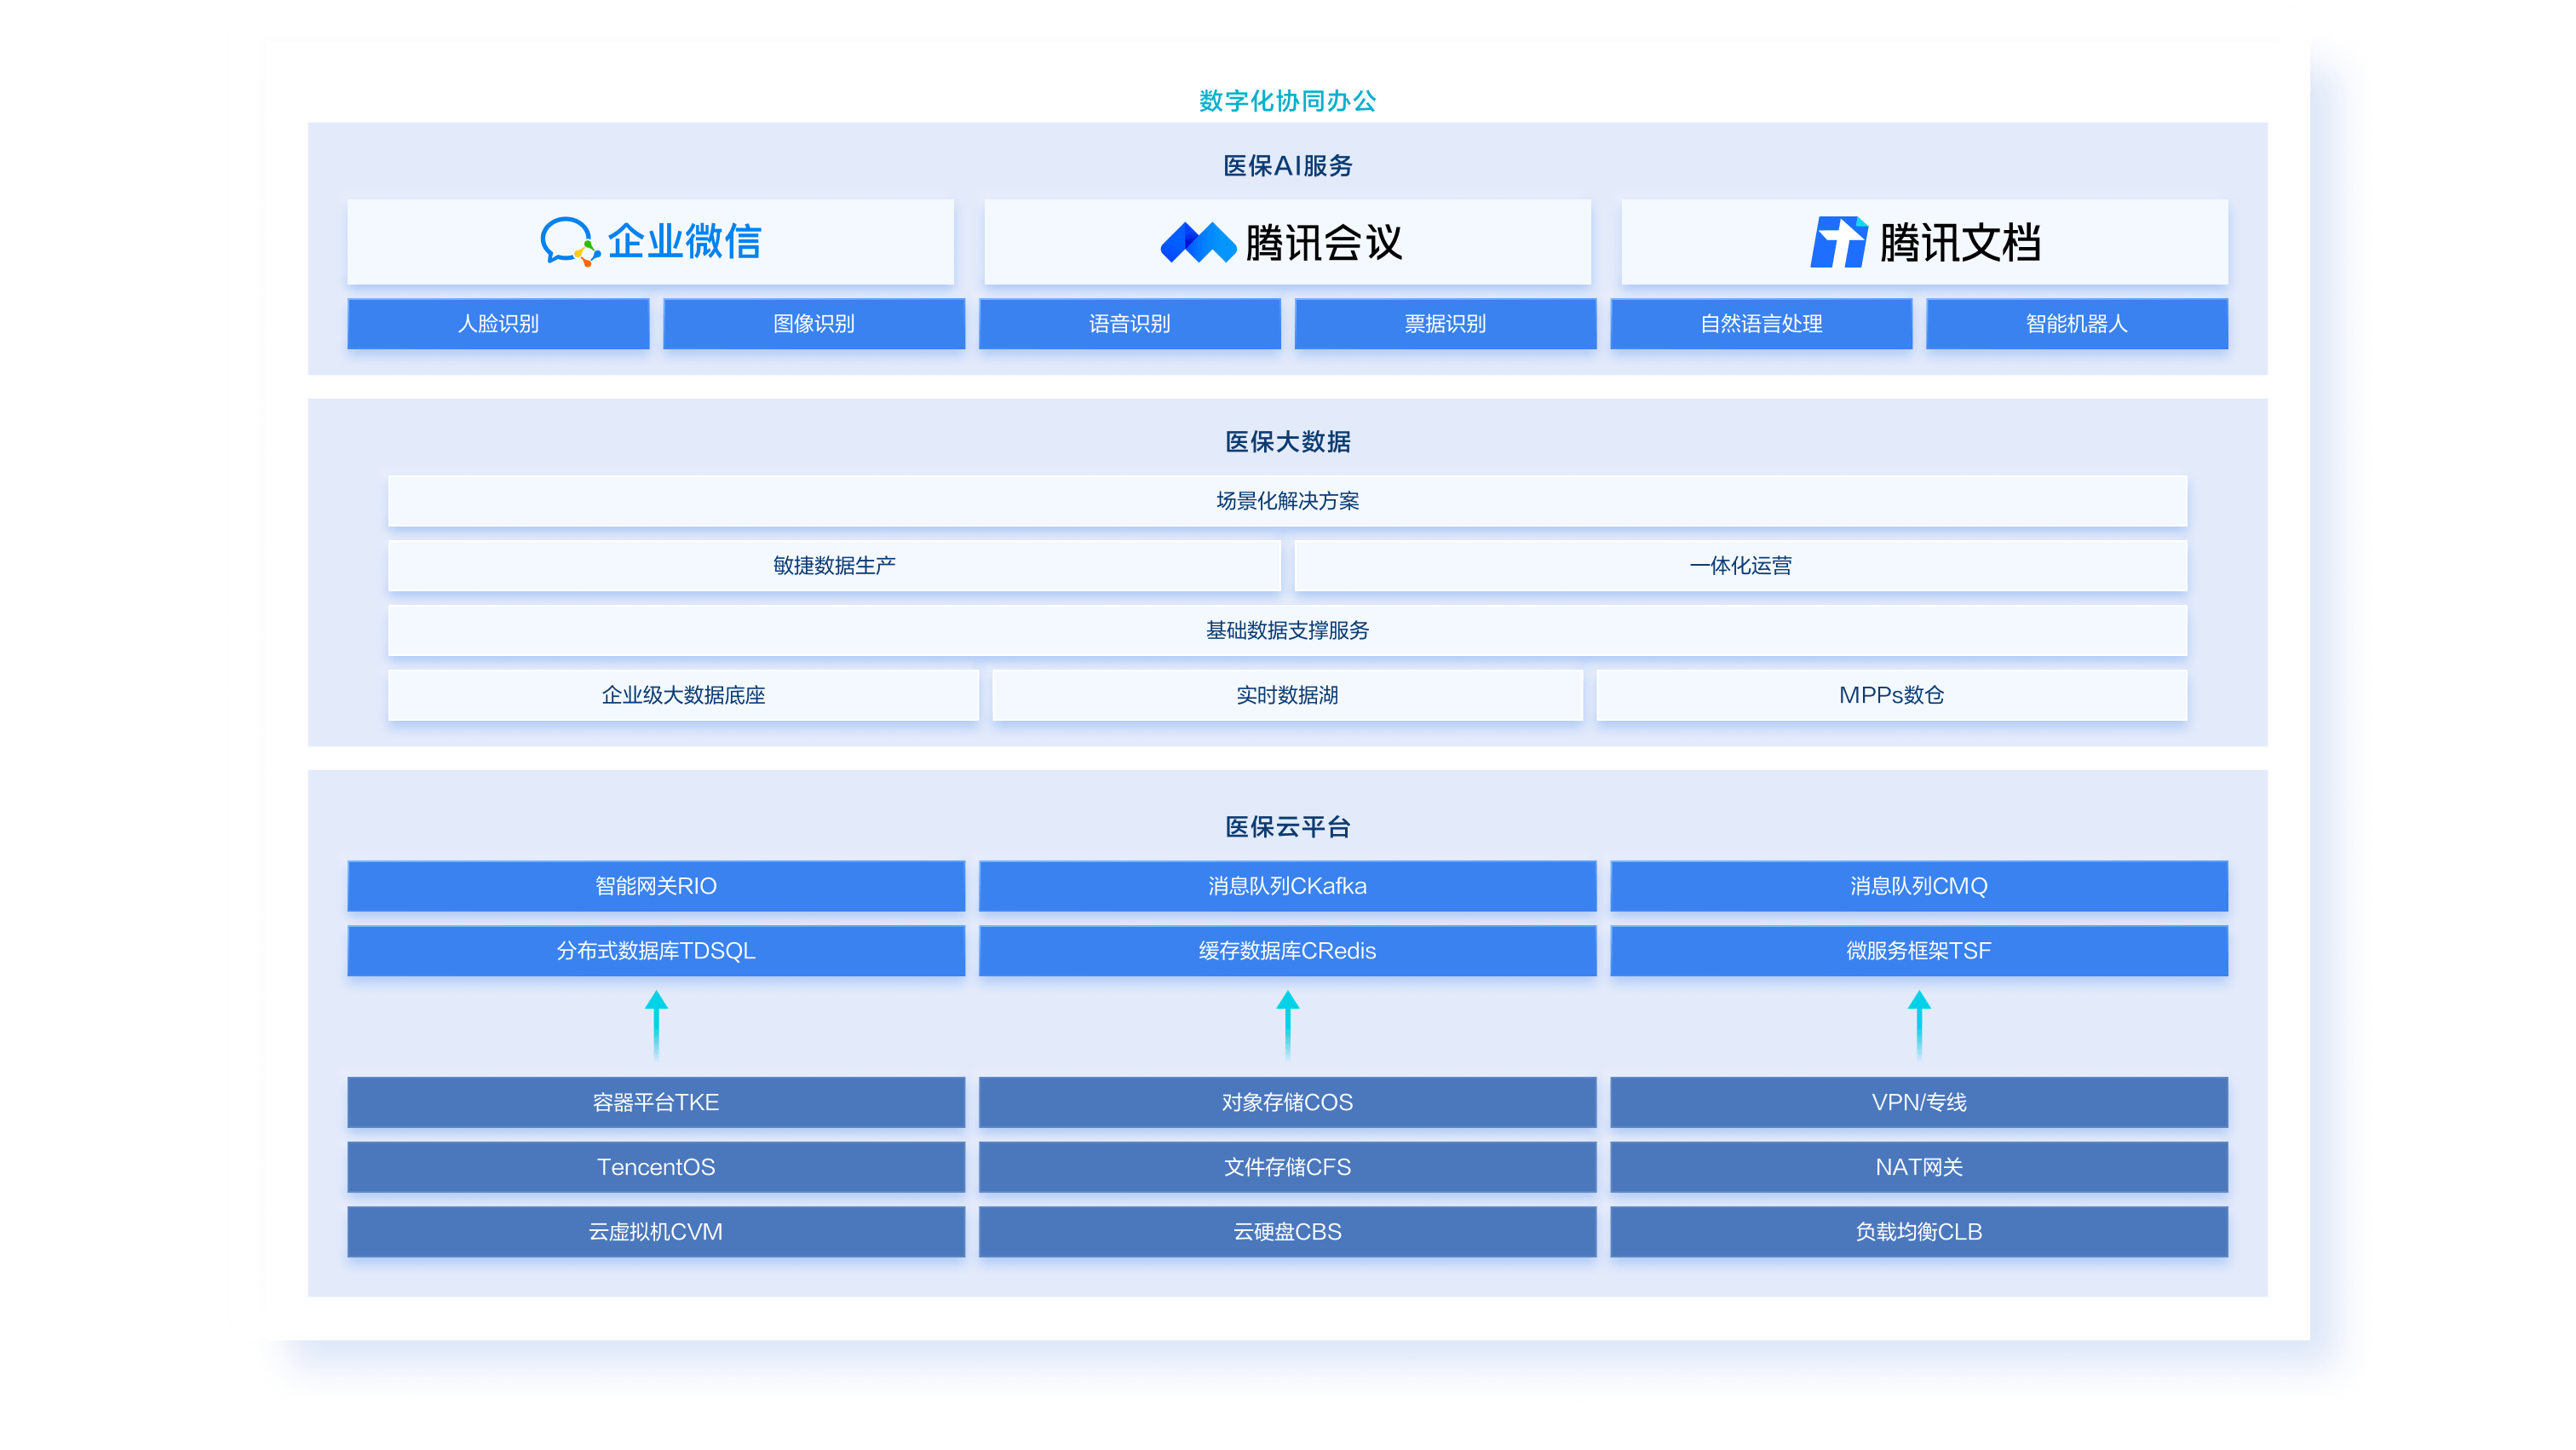Image resolution: width=2576 pixels, height=1450 pixels.
Task: Click the MPPs数仓 box
Action: pyautogui.click(x=1890, y=695)
